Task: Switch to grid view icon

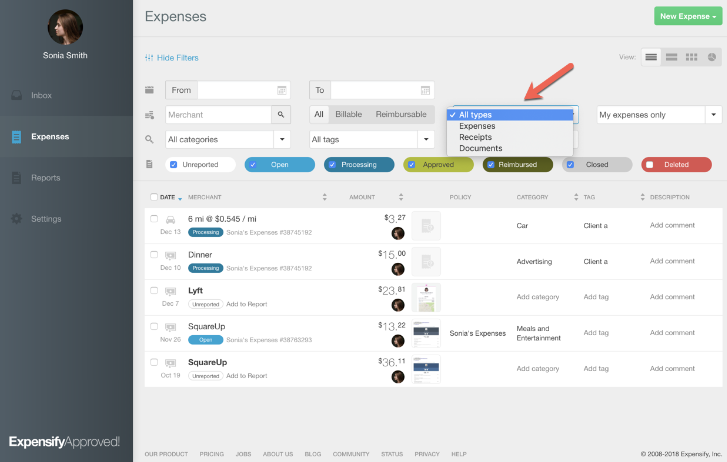Action: [691, 57]
